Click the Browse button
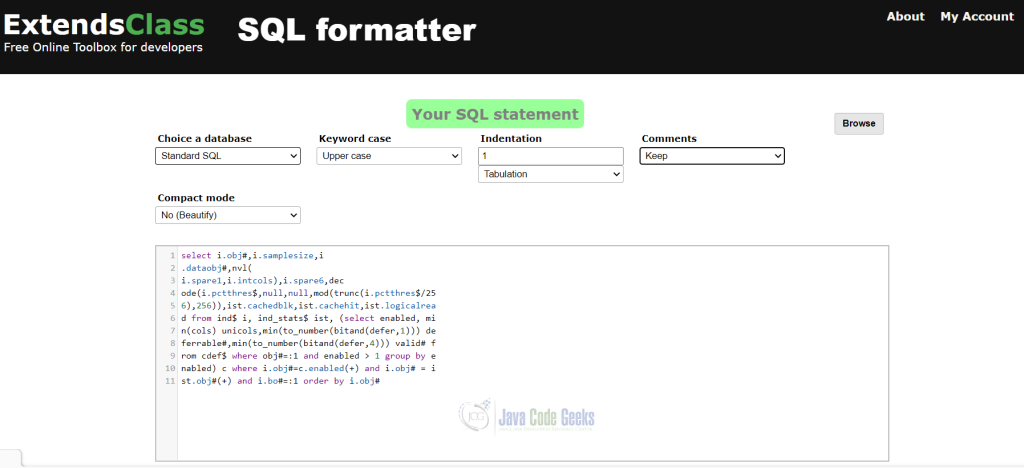This screenshot has width=1024, height=468. point(859,123)
